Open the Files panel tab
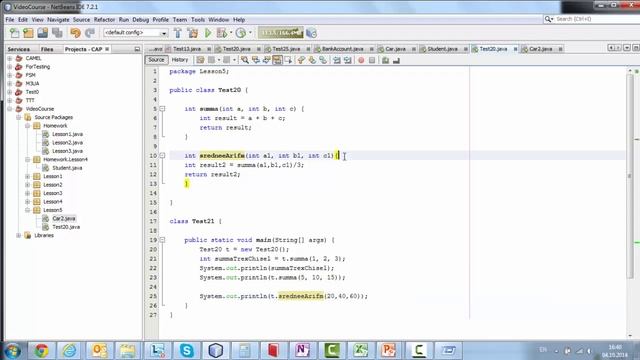The width and height of the screenshot is (640, 360). tap(47, 49)
